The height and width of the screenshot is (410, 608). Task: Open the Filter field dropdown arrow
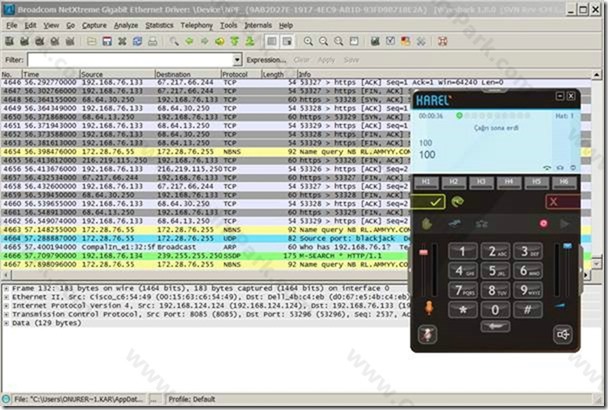tap(237, 60)
